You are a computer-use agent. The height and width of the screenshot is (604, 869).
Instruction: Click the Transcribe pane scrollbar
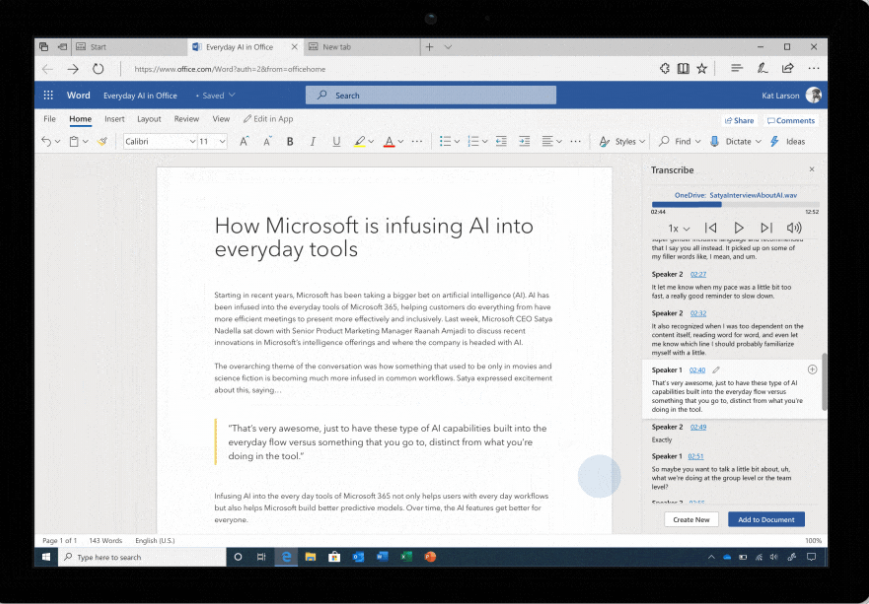click(824, 381)
